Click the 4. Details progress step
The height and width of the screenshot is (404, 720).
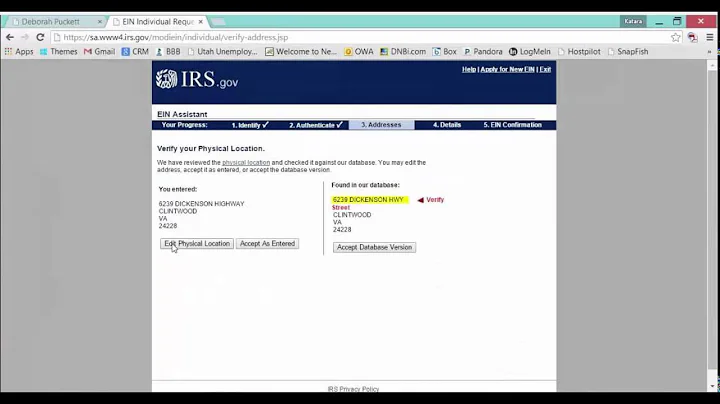447,125
